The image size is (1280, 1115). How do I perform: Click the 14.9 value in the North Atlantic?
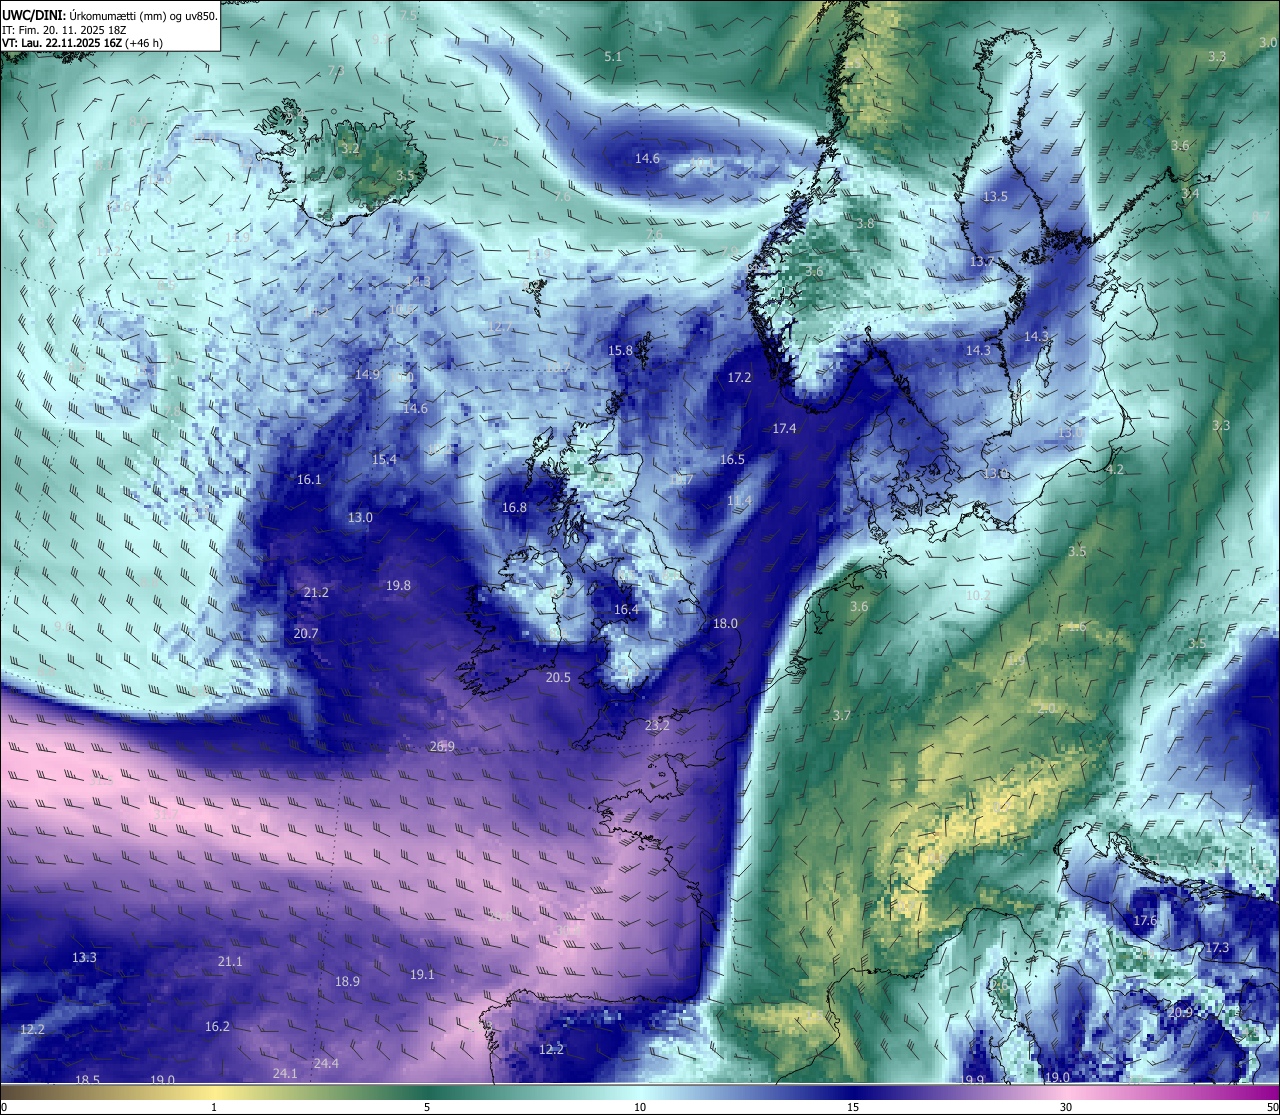click(367, 375)
